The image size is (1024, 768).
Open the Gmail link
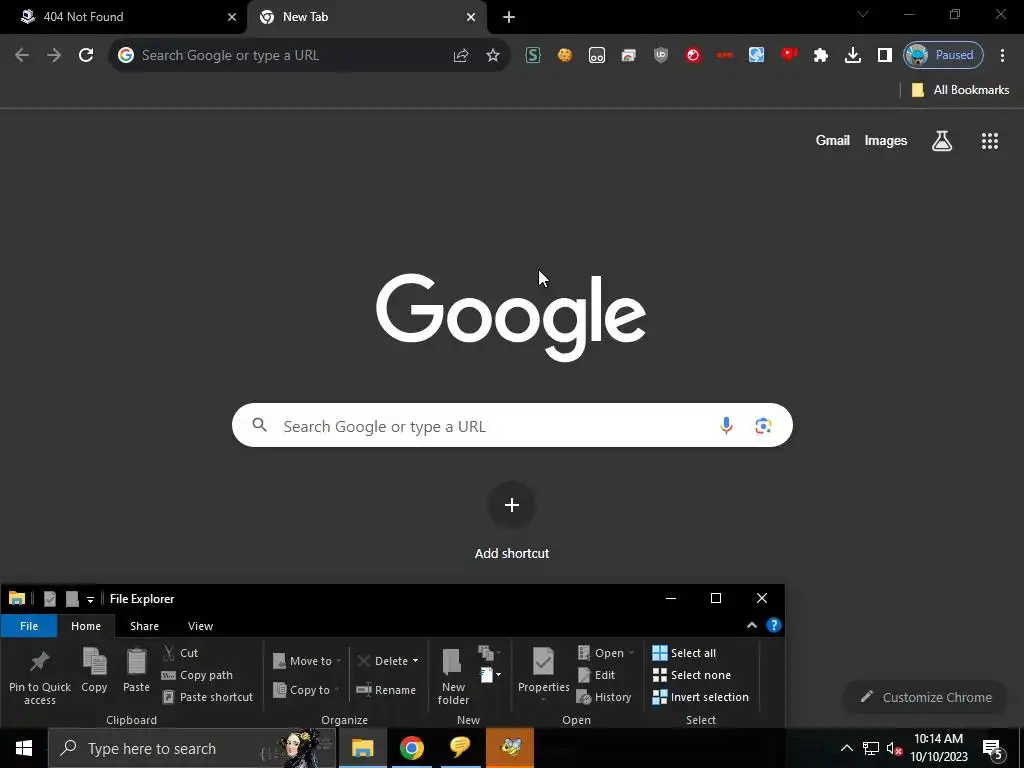point(833,140)
